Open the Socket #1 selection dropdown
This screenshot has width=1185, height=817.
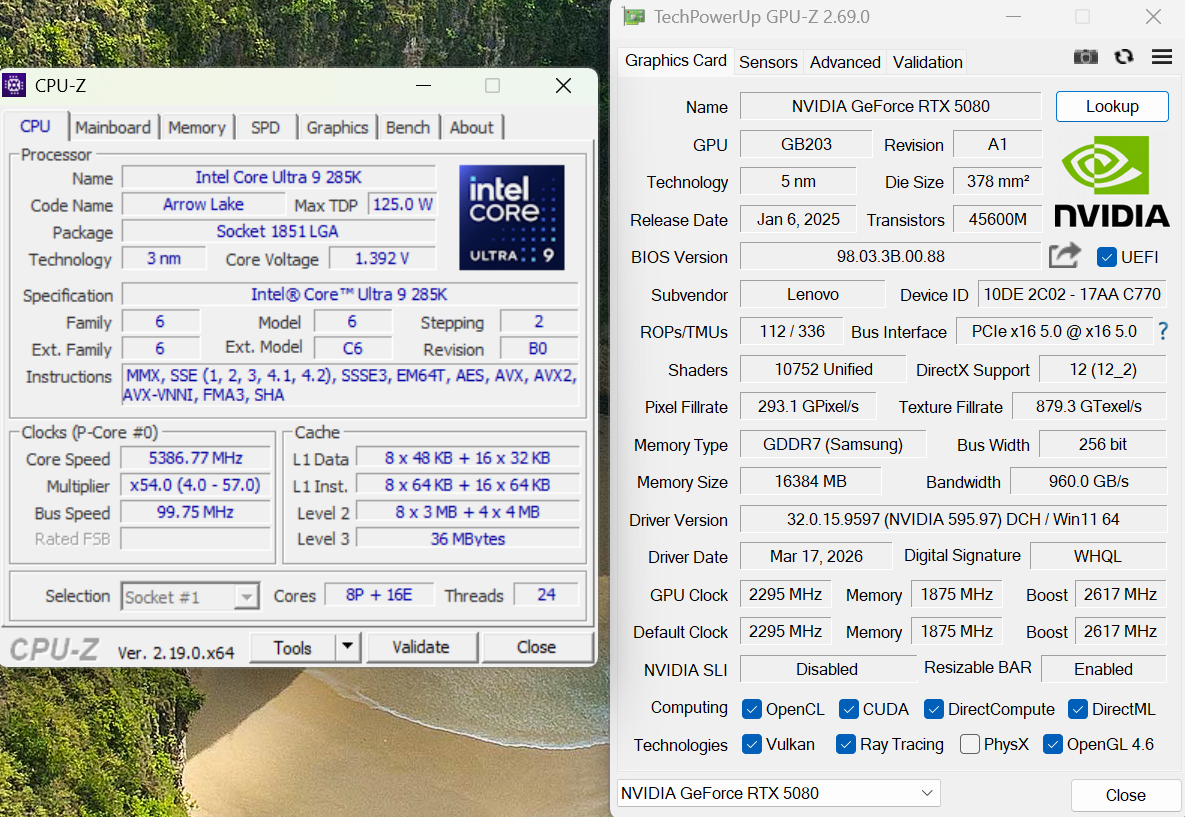tap(190, 597)
